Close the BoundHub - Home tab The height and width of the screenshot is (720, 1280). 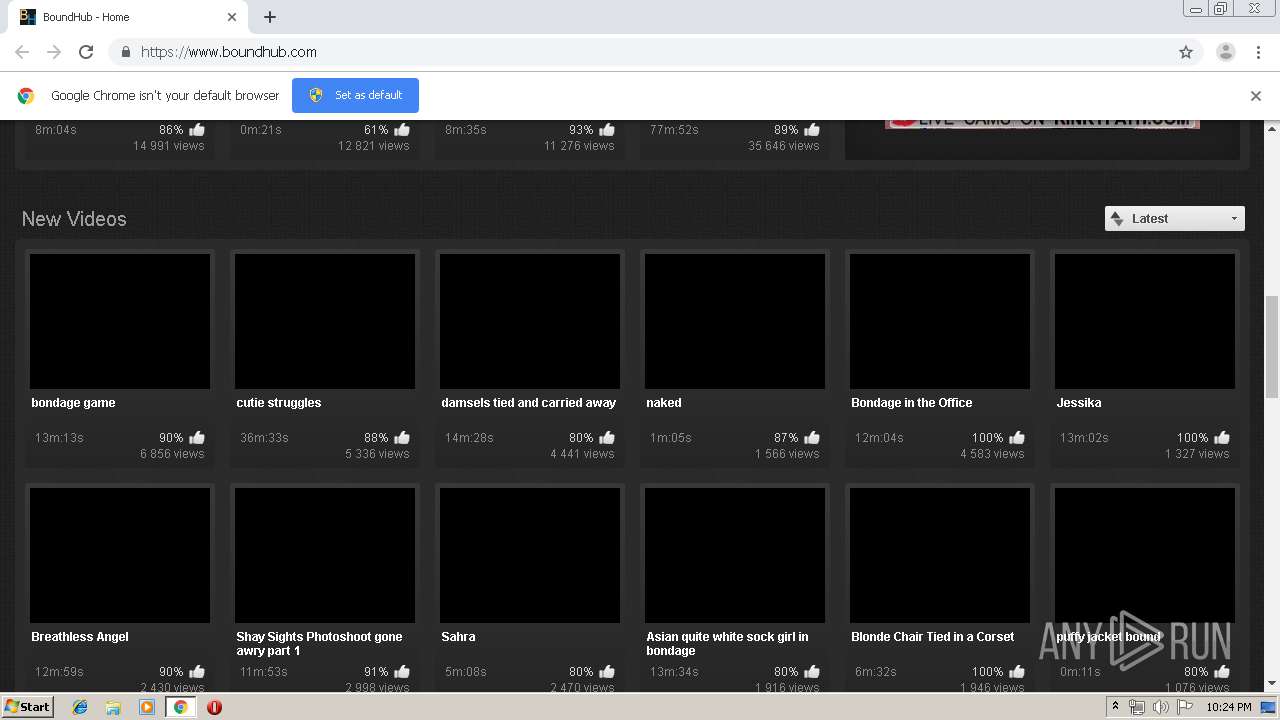click(232, 17)
